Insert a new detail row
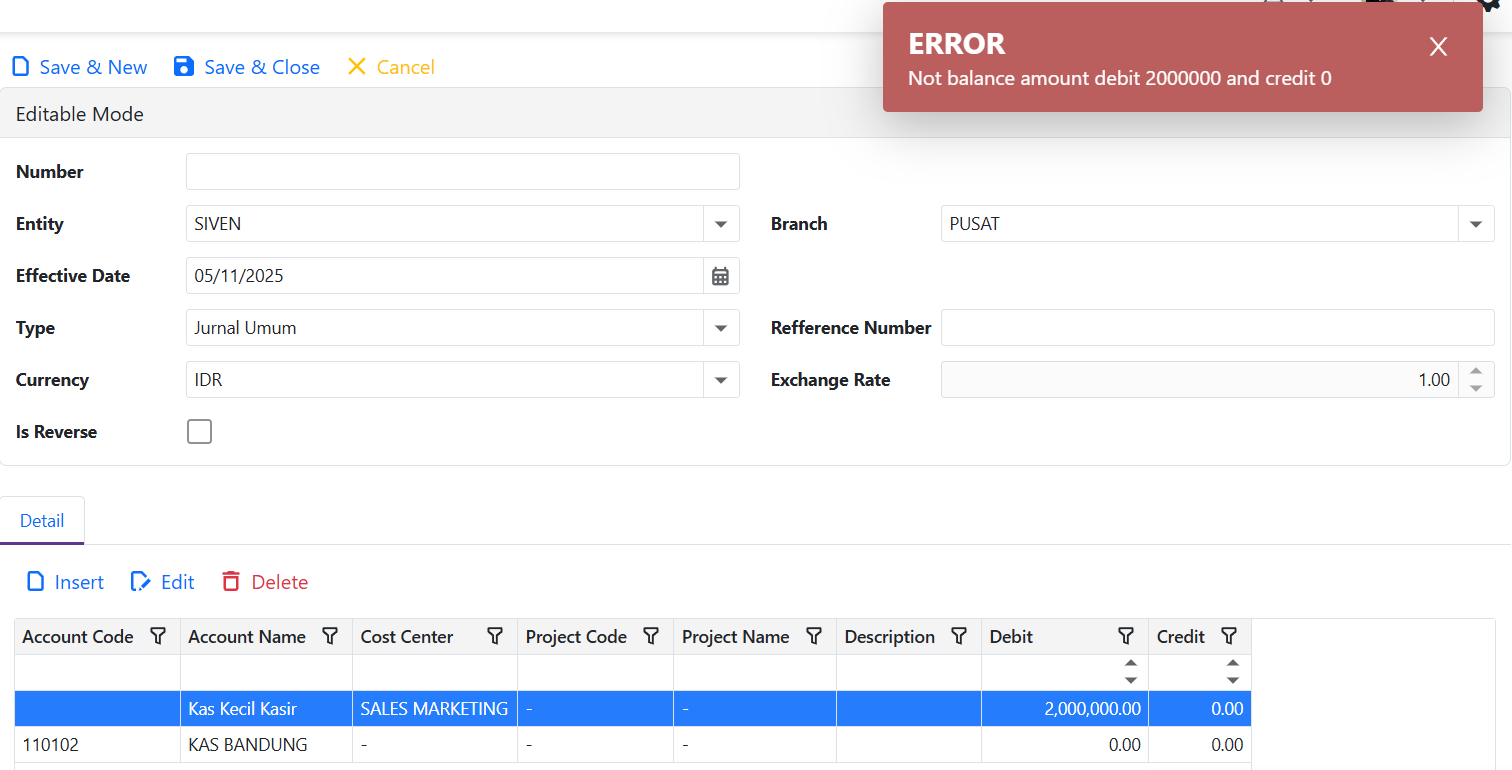 pos(65,582)
